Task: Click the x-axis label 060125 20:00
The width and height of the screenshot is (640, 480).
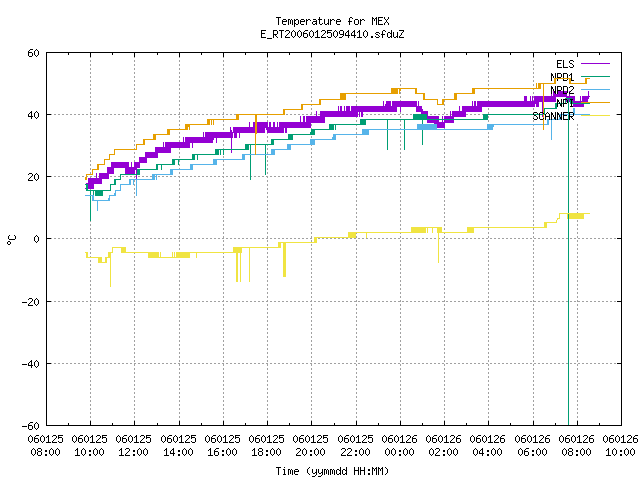Action: [311, 446]
